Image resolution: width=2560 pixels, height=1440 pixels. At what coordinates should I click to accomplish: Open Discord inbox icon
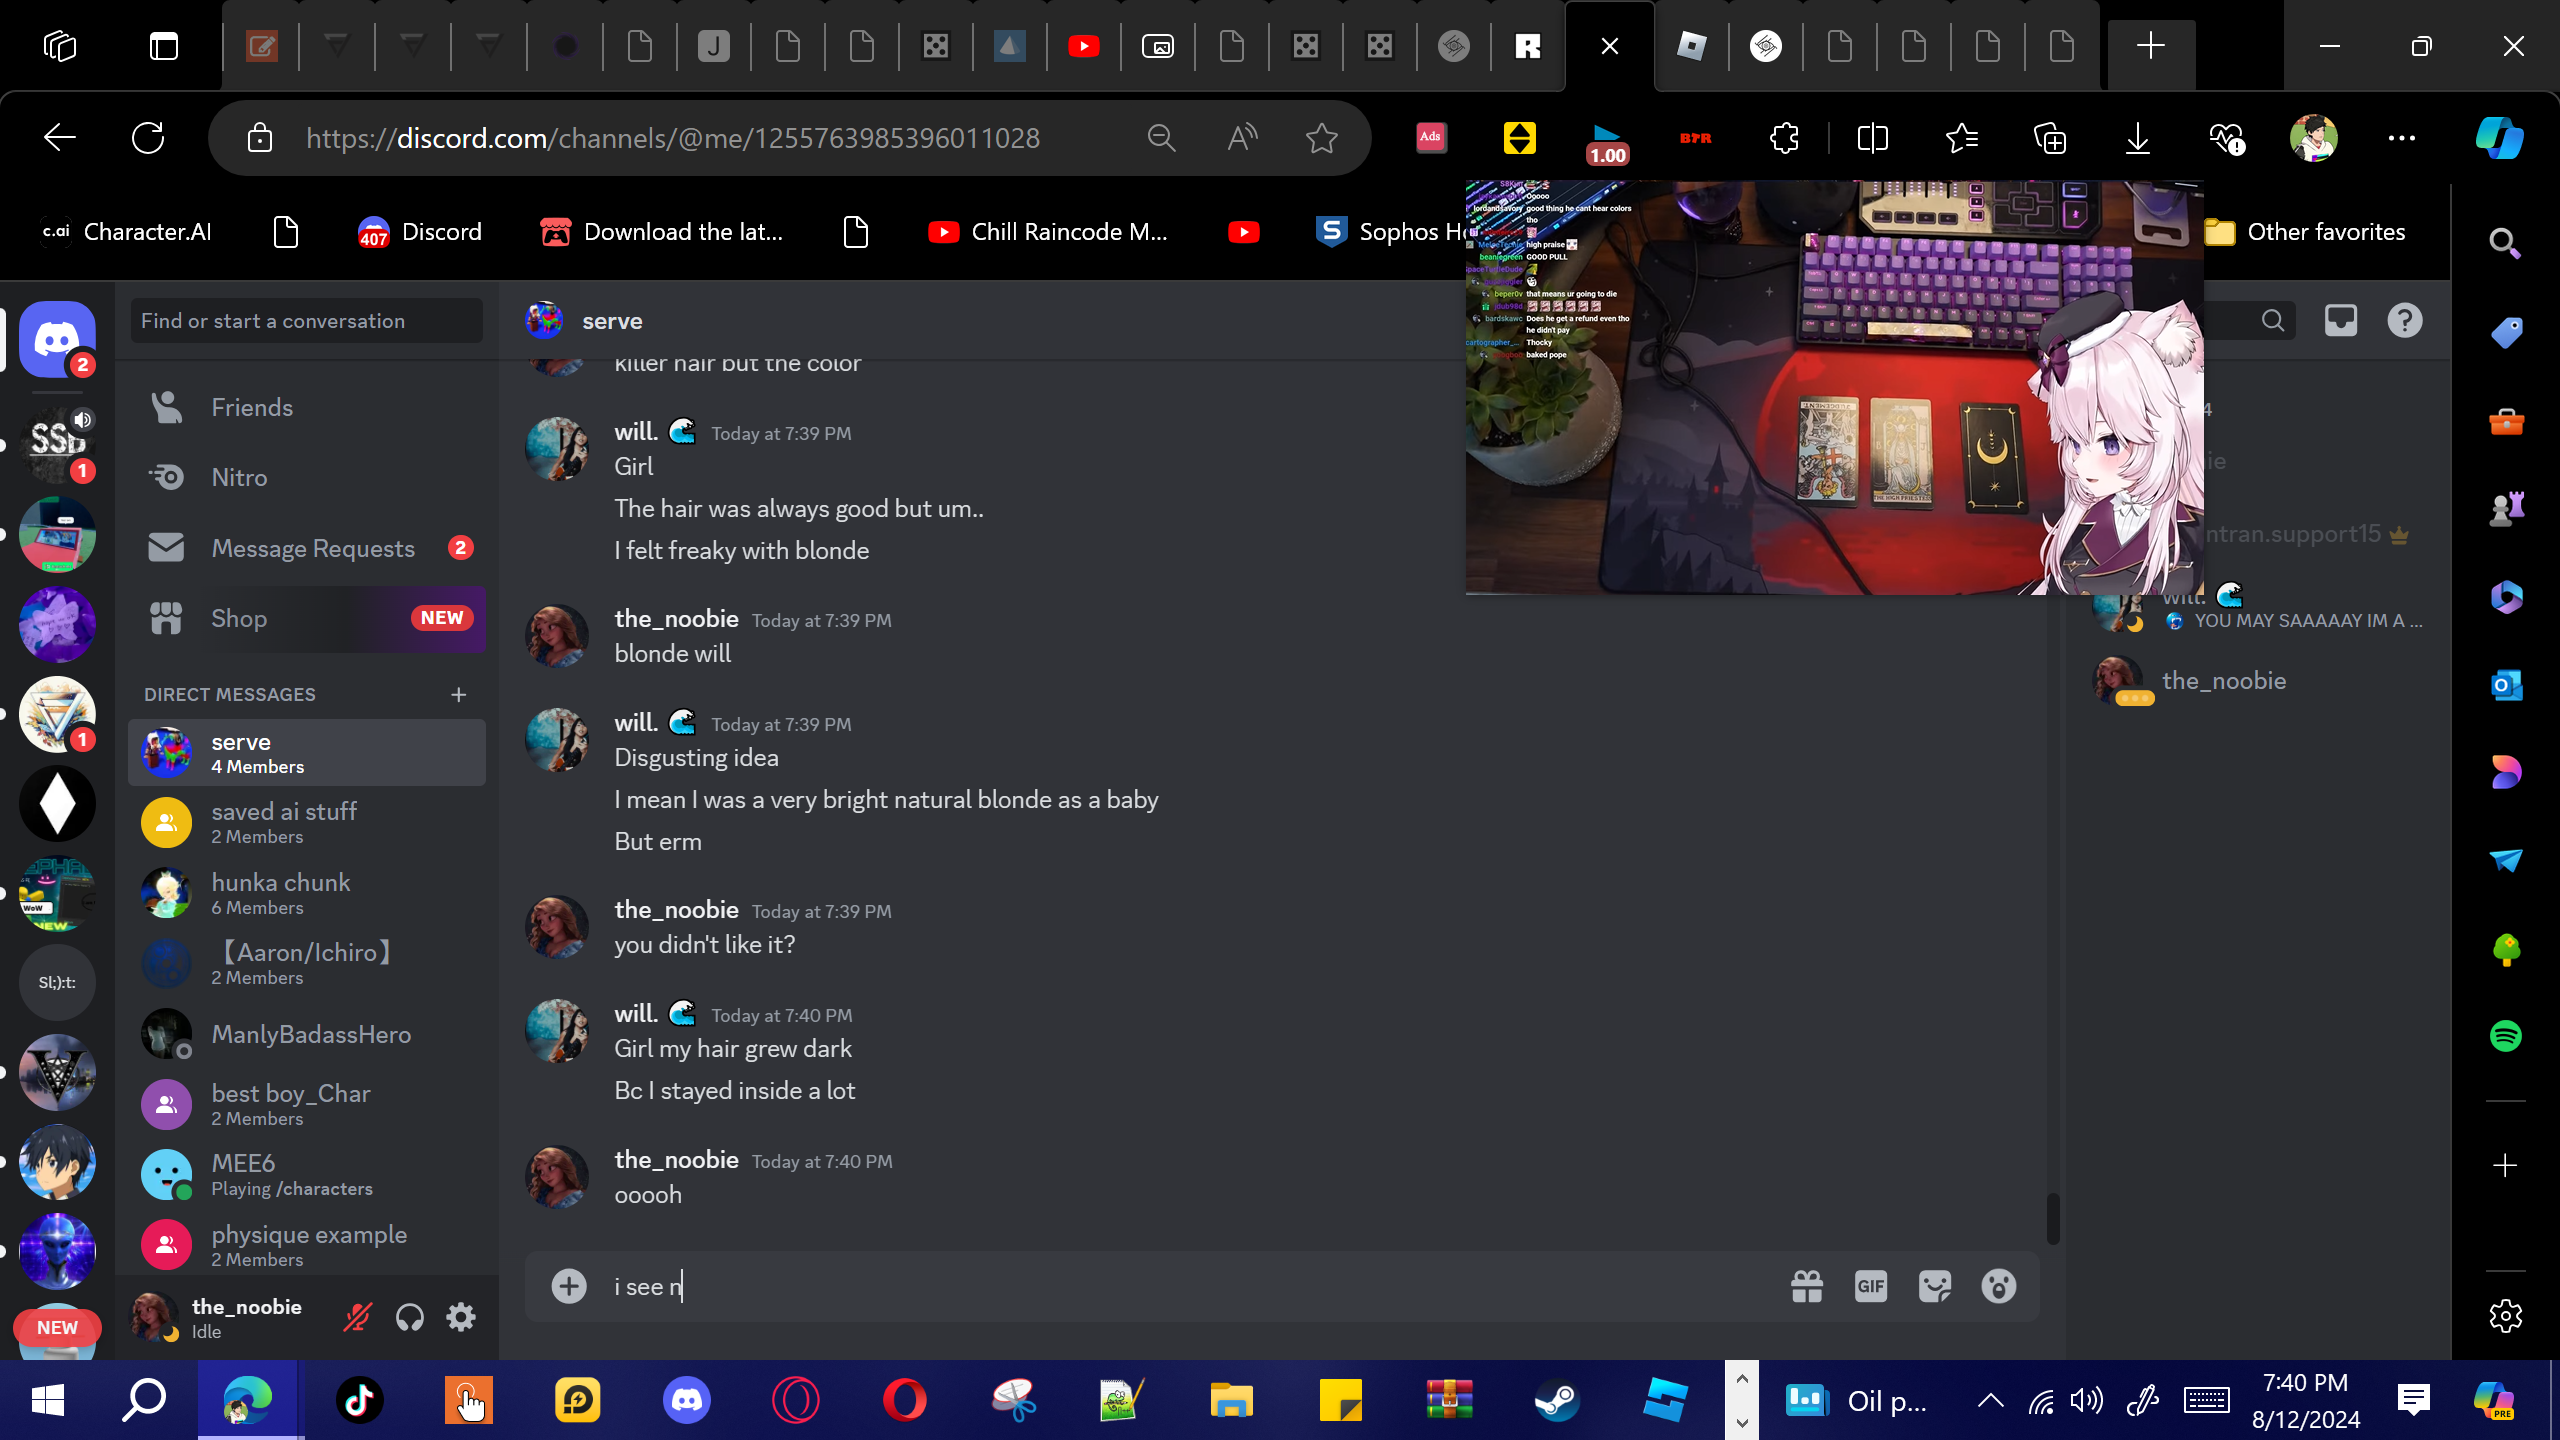point(2340,320)
